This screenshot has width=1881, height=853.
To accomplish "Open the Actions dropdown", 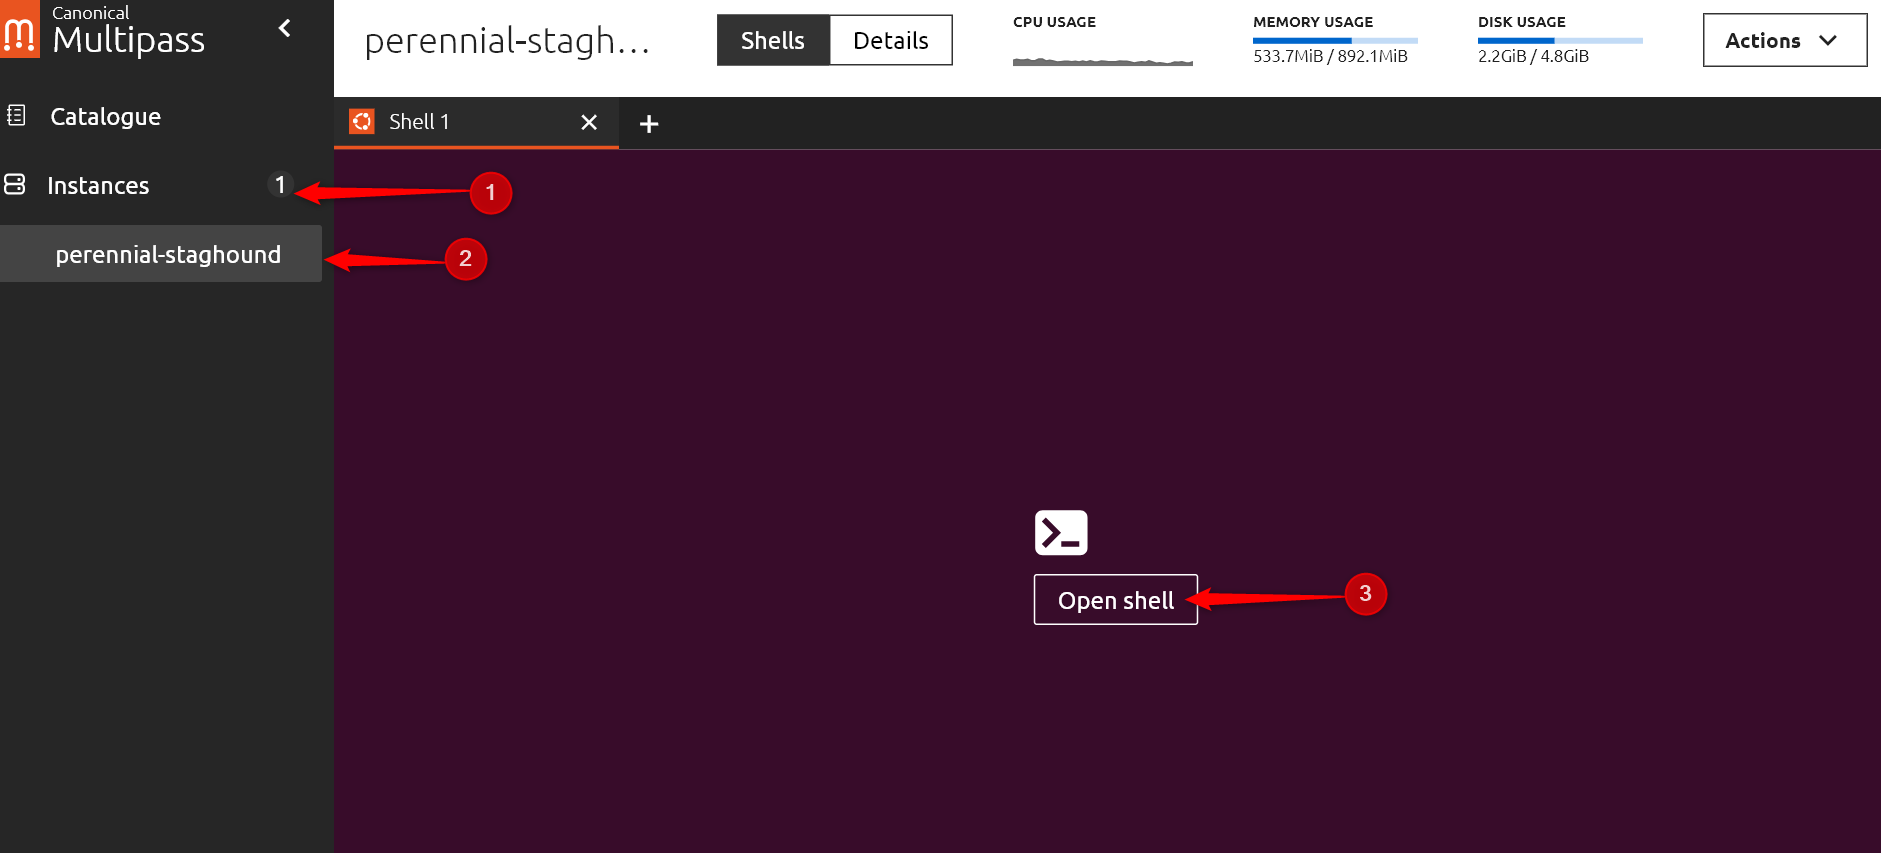I will tap(1785, 40).
